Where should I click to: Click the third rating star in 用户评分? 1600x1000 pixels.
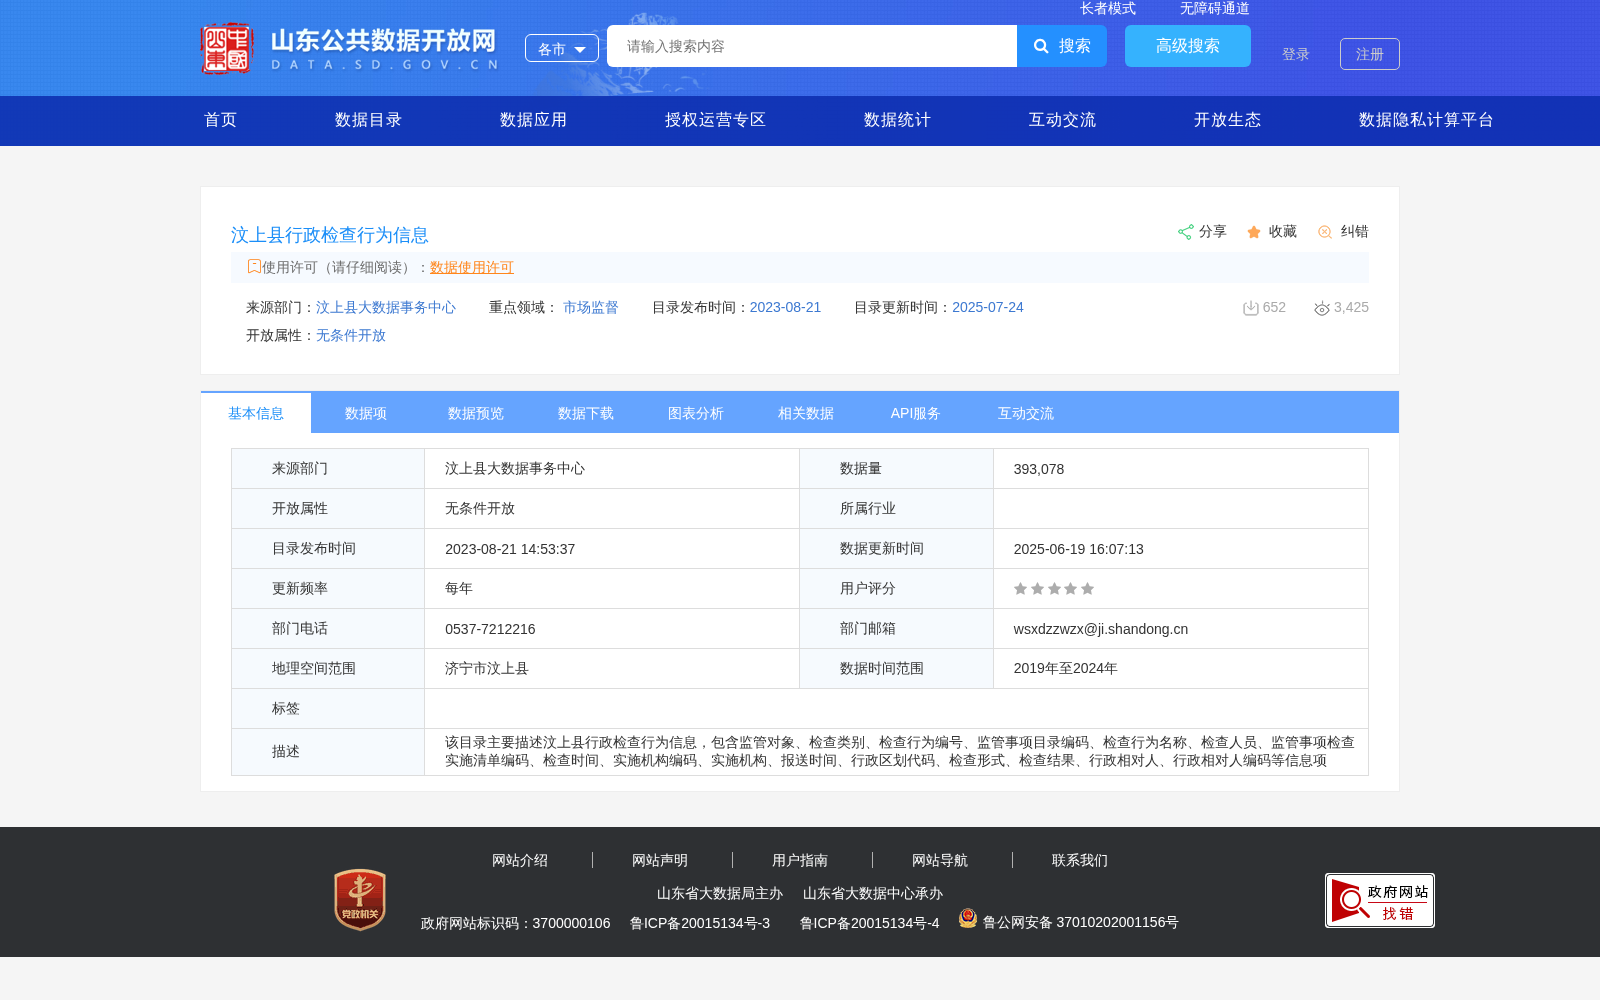pyautogui.click(x=1054, y=589)
